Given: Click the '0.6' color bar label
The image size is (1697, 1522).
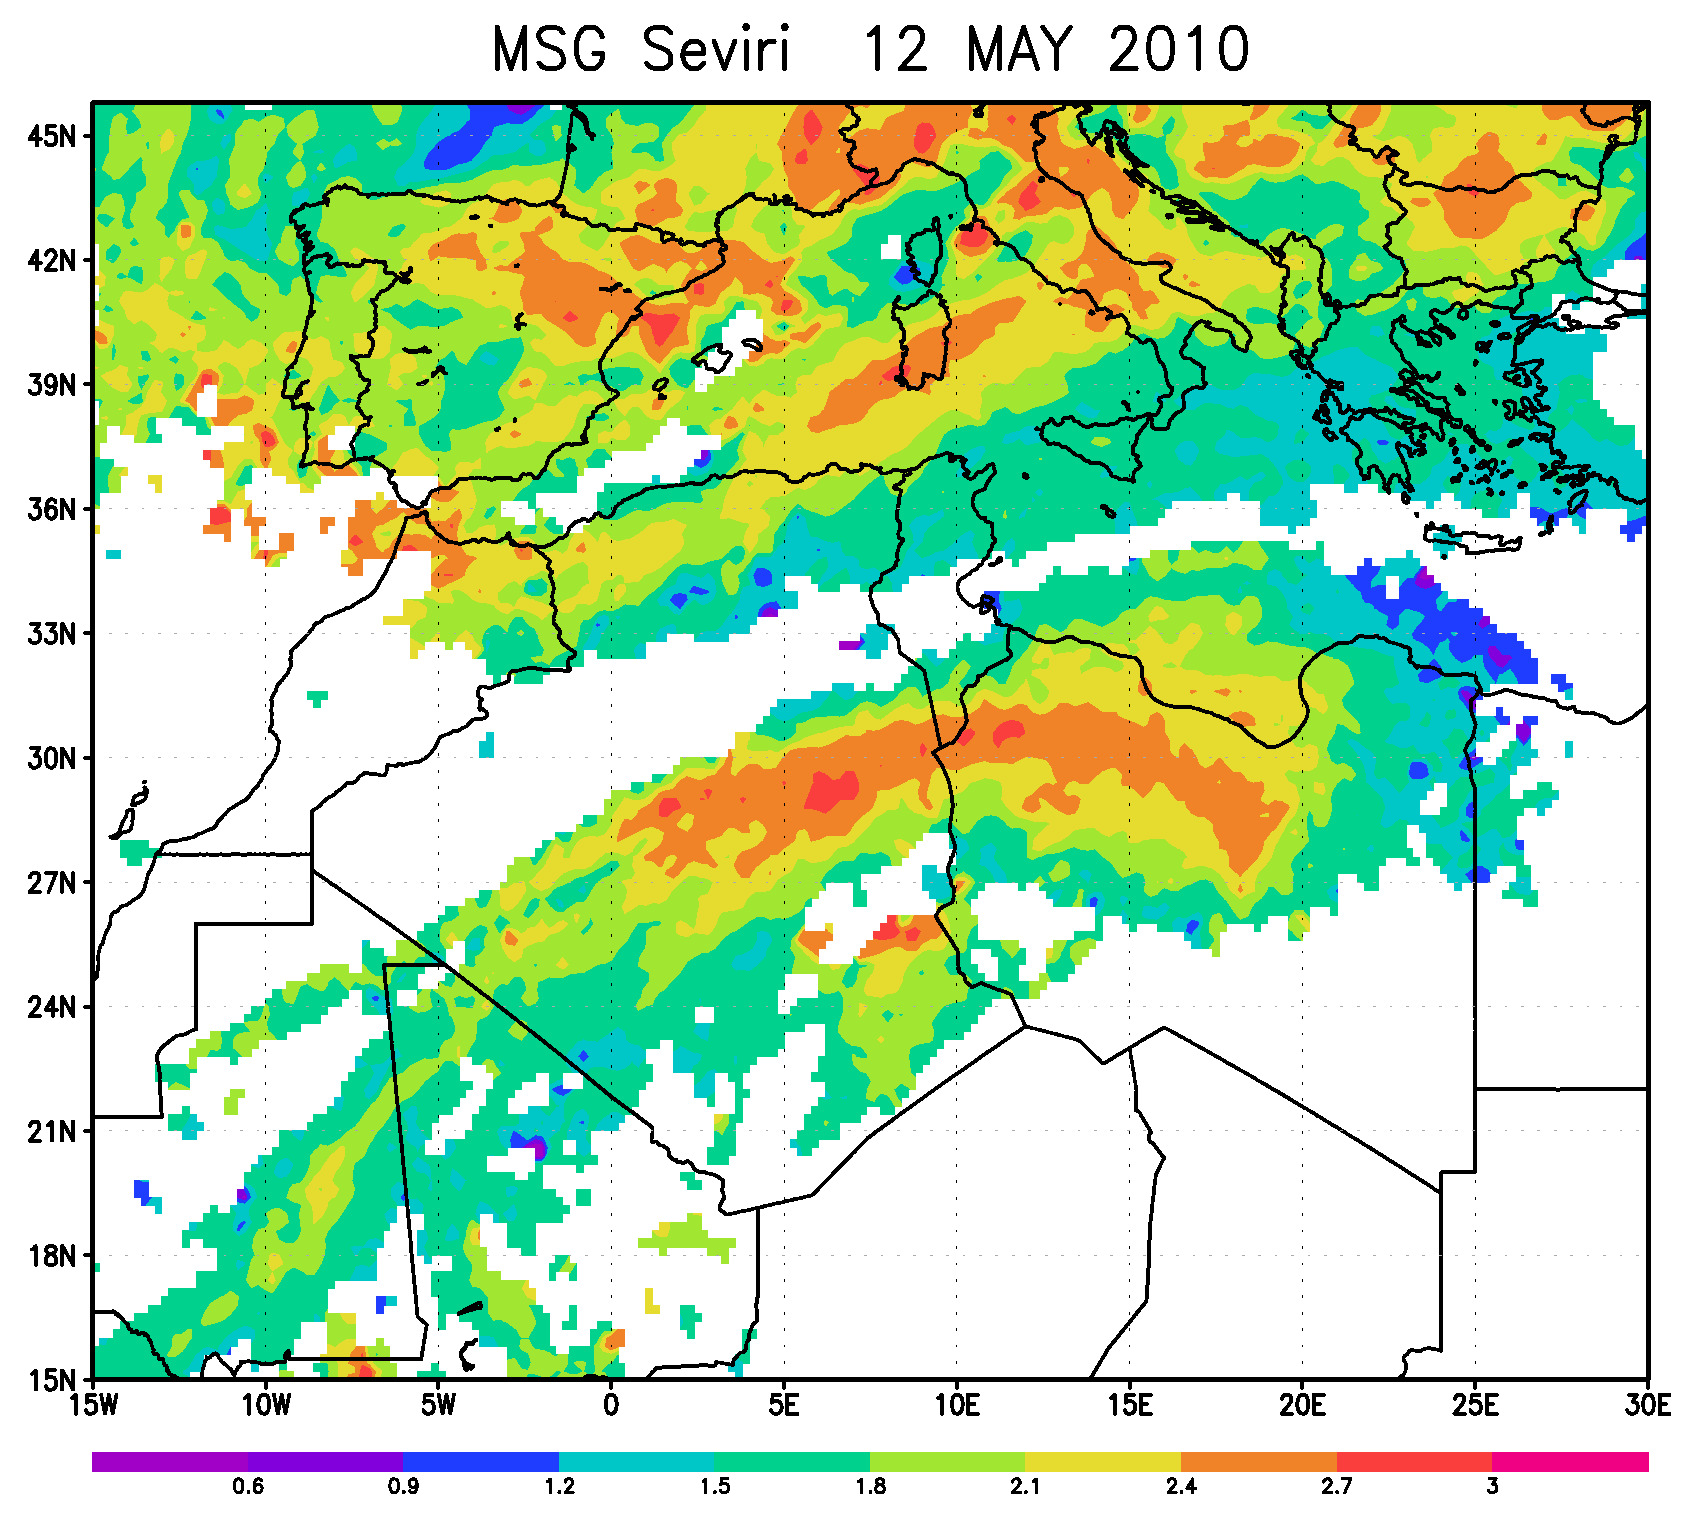Looking at the screenshot, I should click(x=248, y=1487).
